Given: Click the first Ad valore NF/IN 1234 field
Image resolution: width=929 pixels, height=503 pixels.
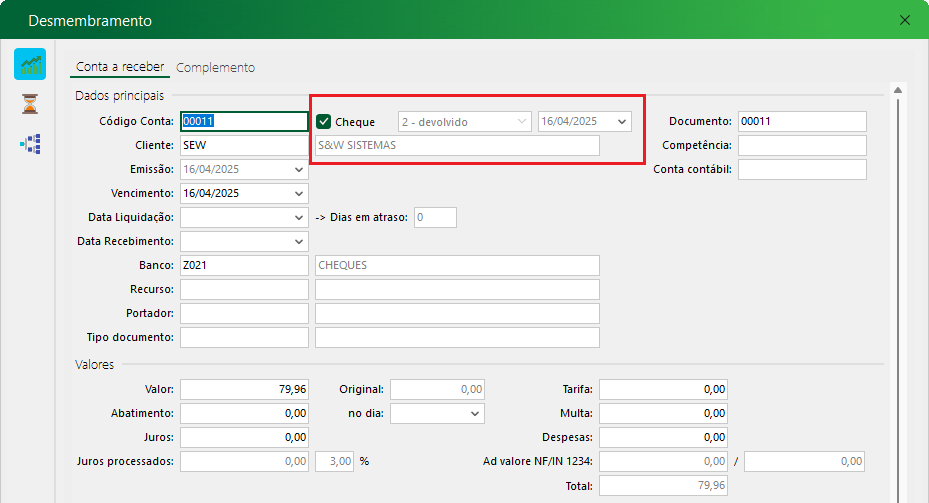Looking at the screenshot, I should (x=664, y=462).
